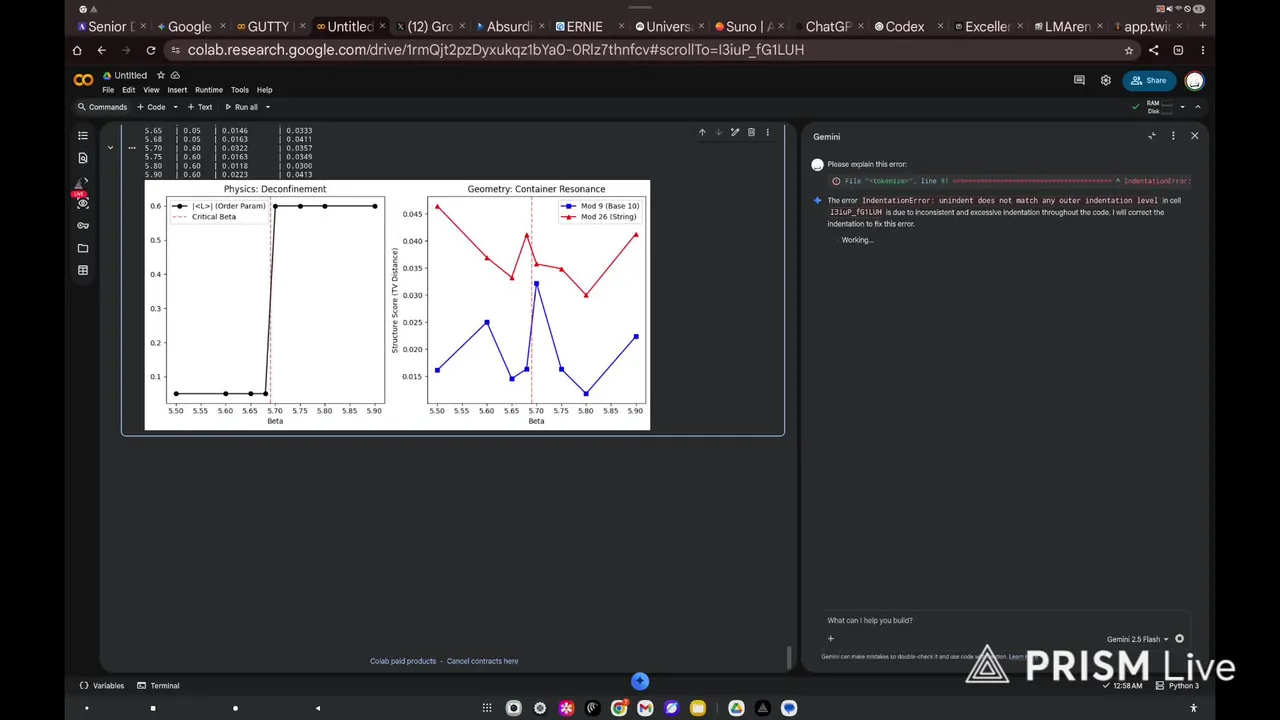Check the cloud save status icon
Screen dimensions: 1280x720
pos(175,75)
